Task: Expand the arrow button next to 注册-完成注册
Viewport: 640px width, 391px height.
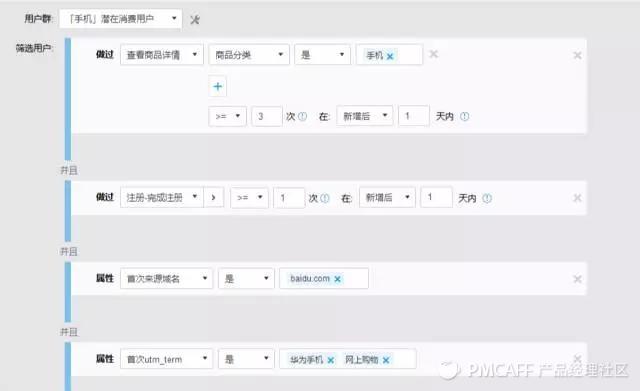Action: tap(214, 198)
